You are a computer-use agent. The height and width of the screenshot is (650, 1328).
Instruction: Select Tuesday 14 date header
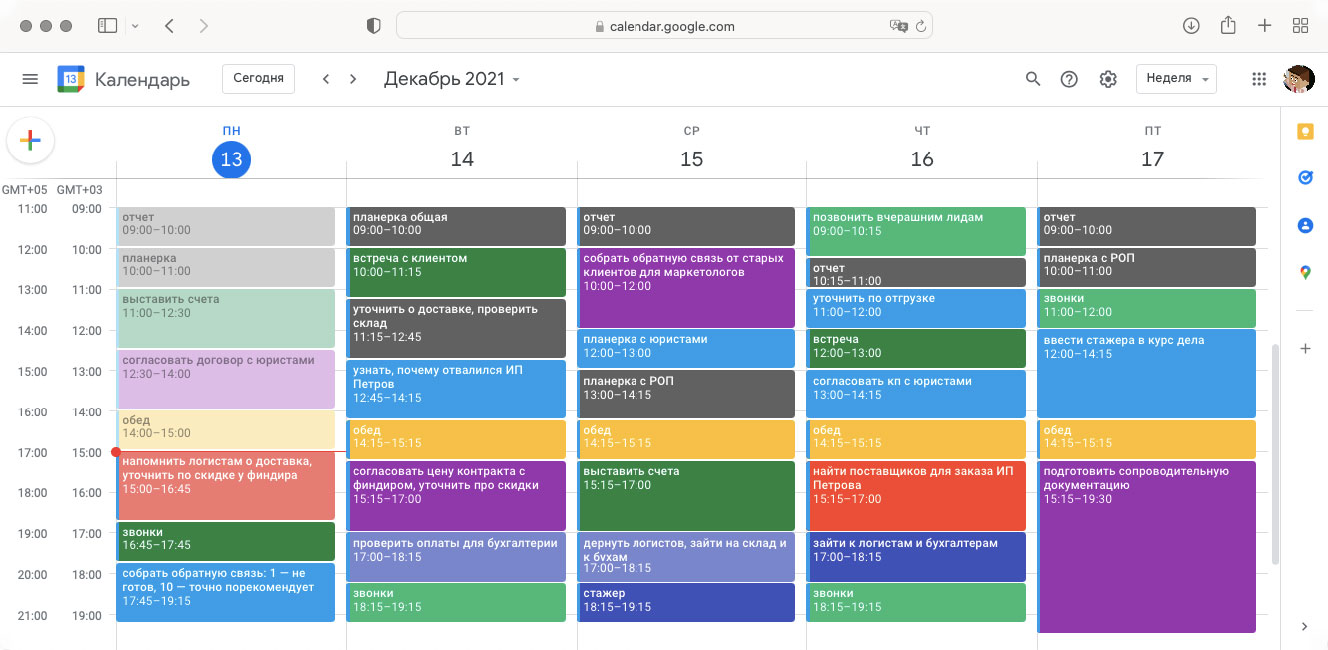(x=462, y=159)
